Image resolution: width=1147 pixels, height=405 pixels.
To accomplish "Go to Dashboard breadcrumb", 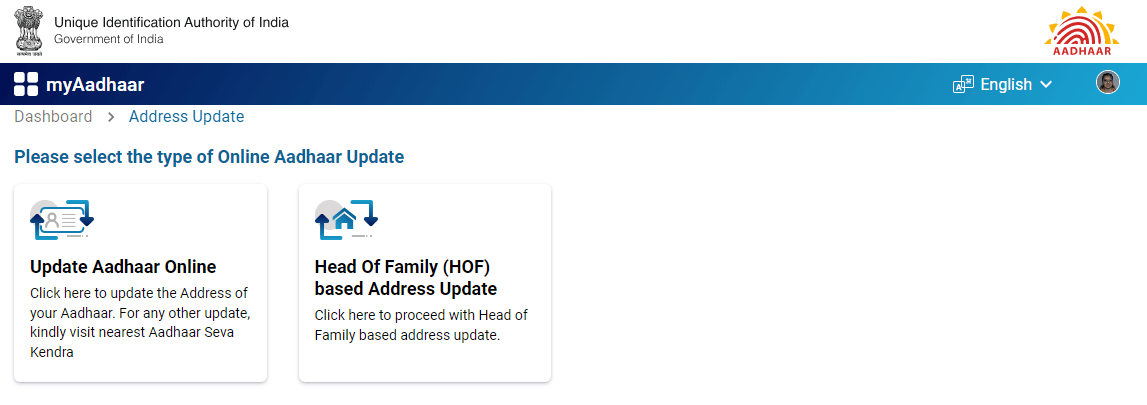I will coord(53,117).
